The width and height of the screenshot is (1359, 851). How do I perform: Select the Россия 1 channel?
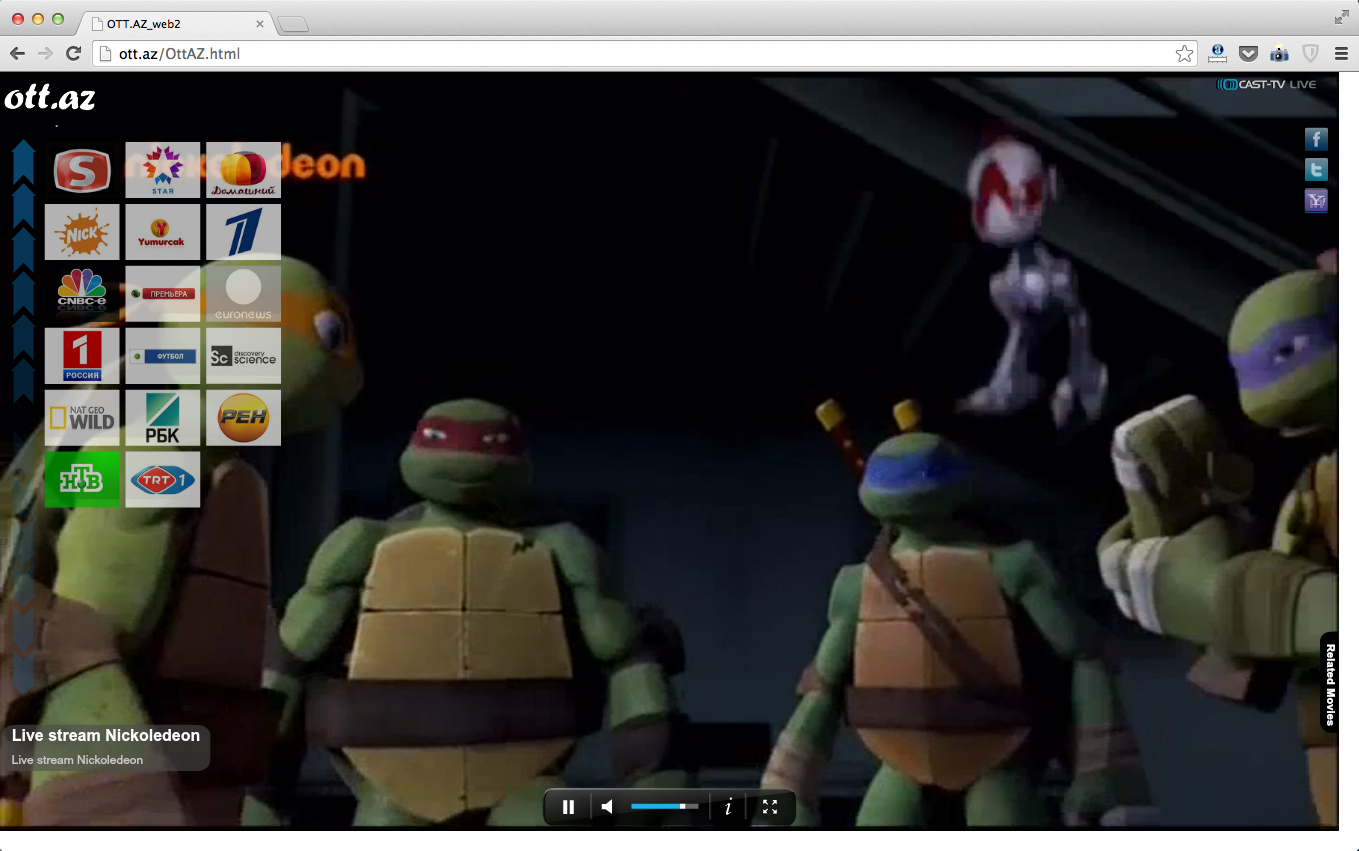point(82,356)
